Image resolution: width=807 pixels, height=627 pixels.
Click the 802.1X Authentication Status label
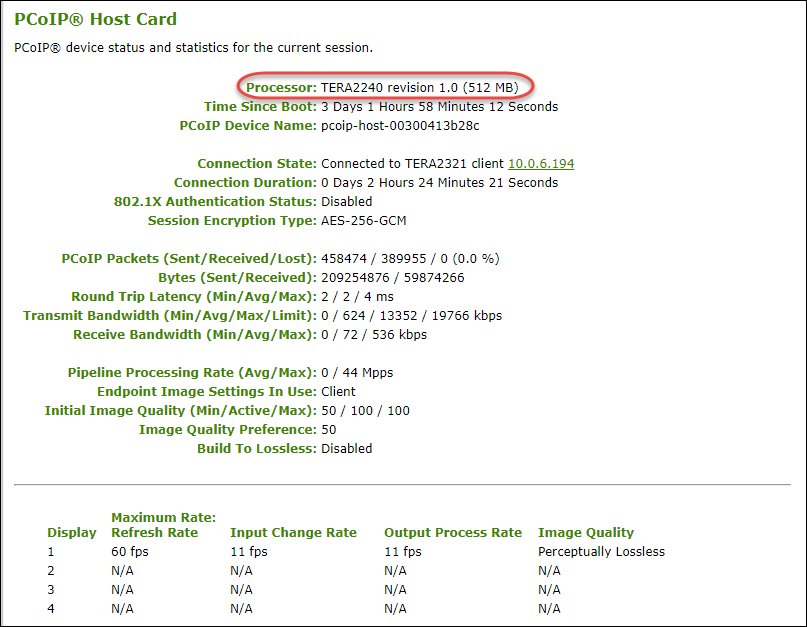pos(215,202)
